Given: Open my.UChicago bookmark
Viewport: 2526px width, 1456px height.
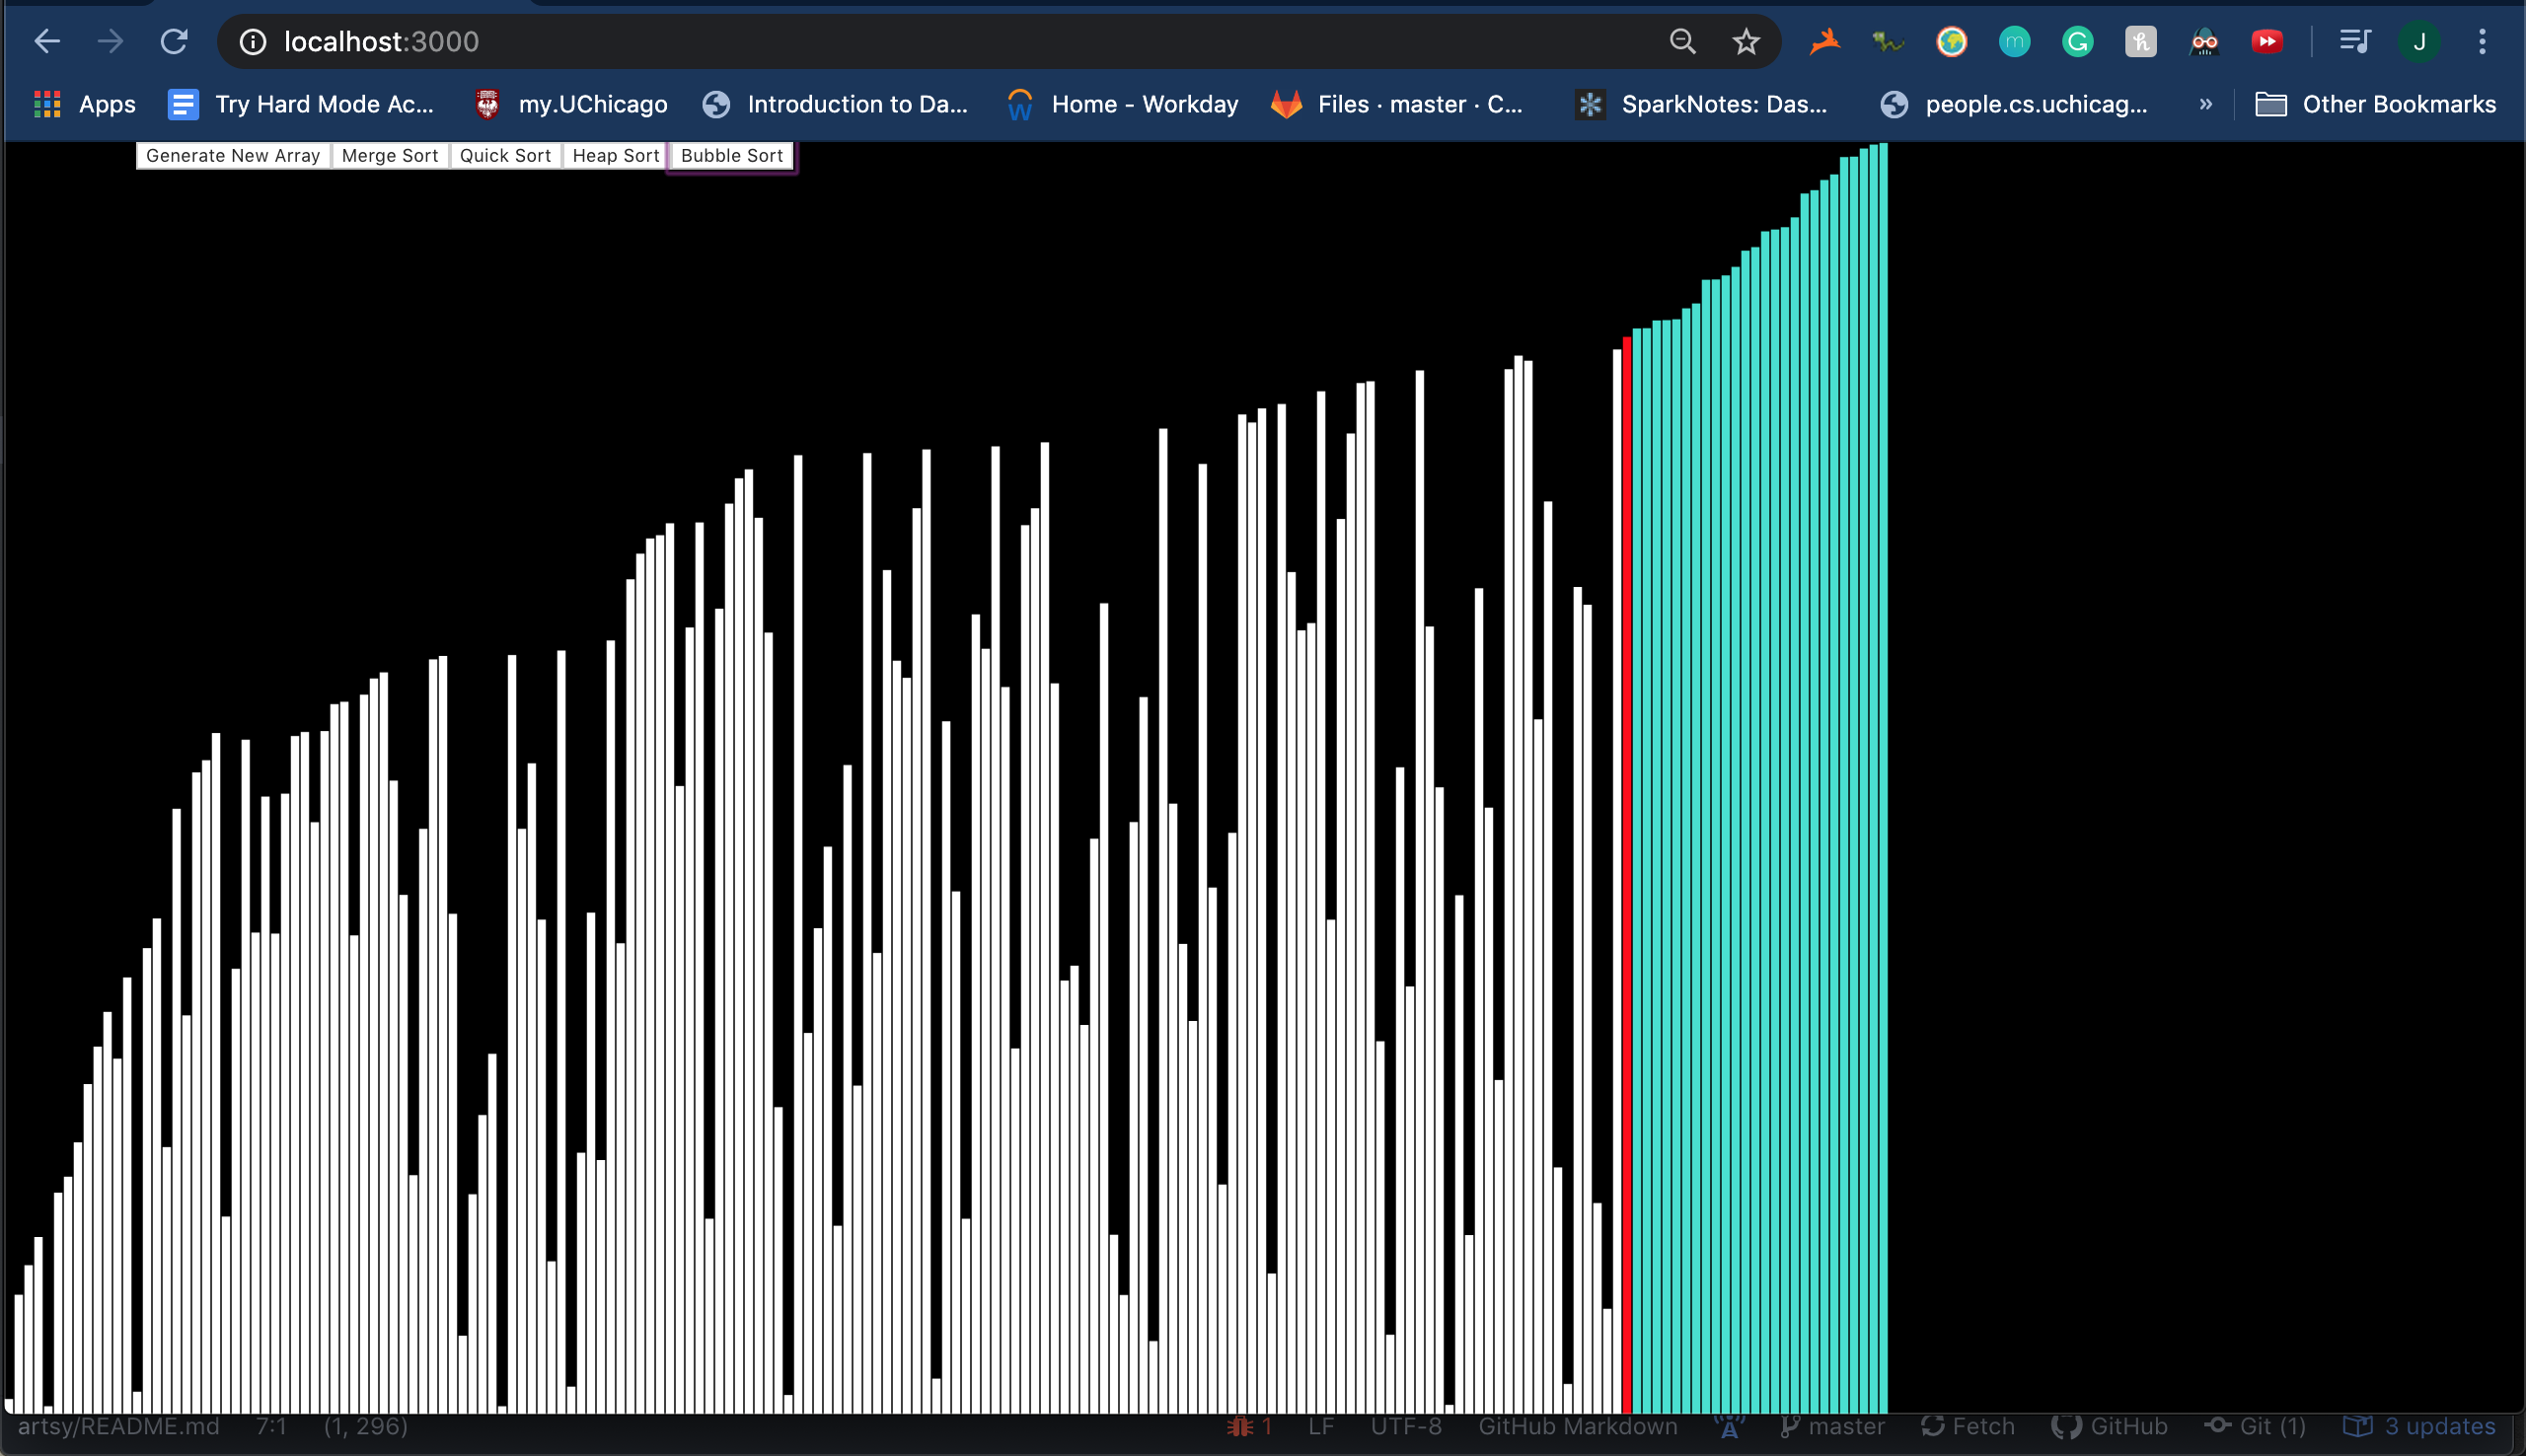Looking at the screenshot, I should pos(571,104).
